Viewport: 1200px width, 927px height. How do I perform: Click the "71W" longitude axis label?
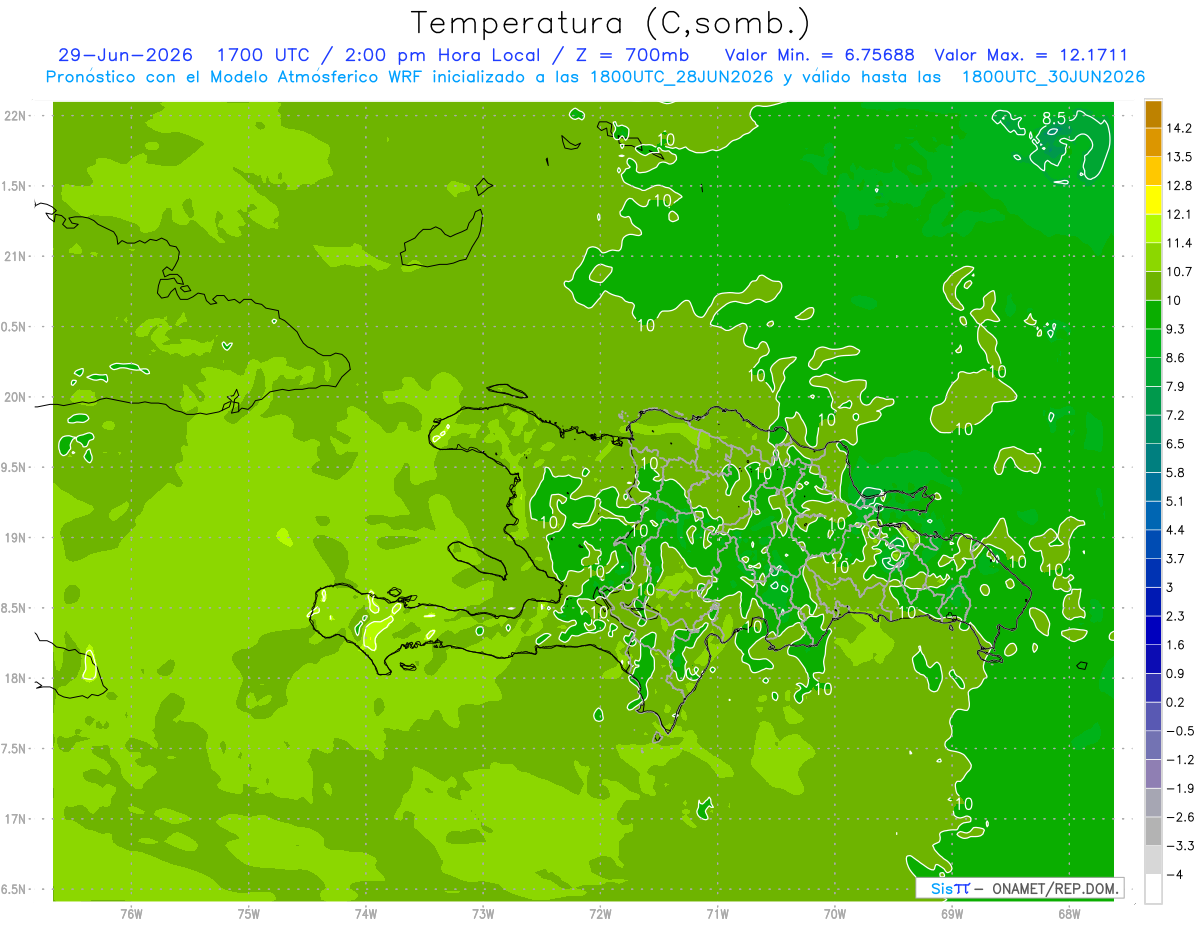(x=717, y=912)
